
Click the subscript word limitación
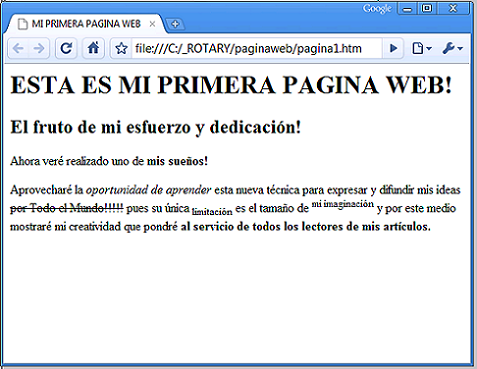(212, 211)
